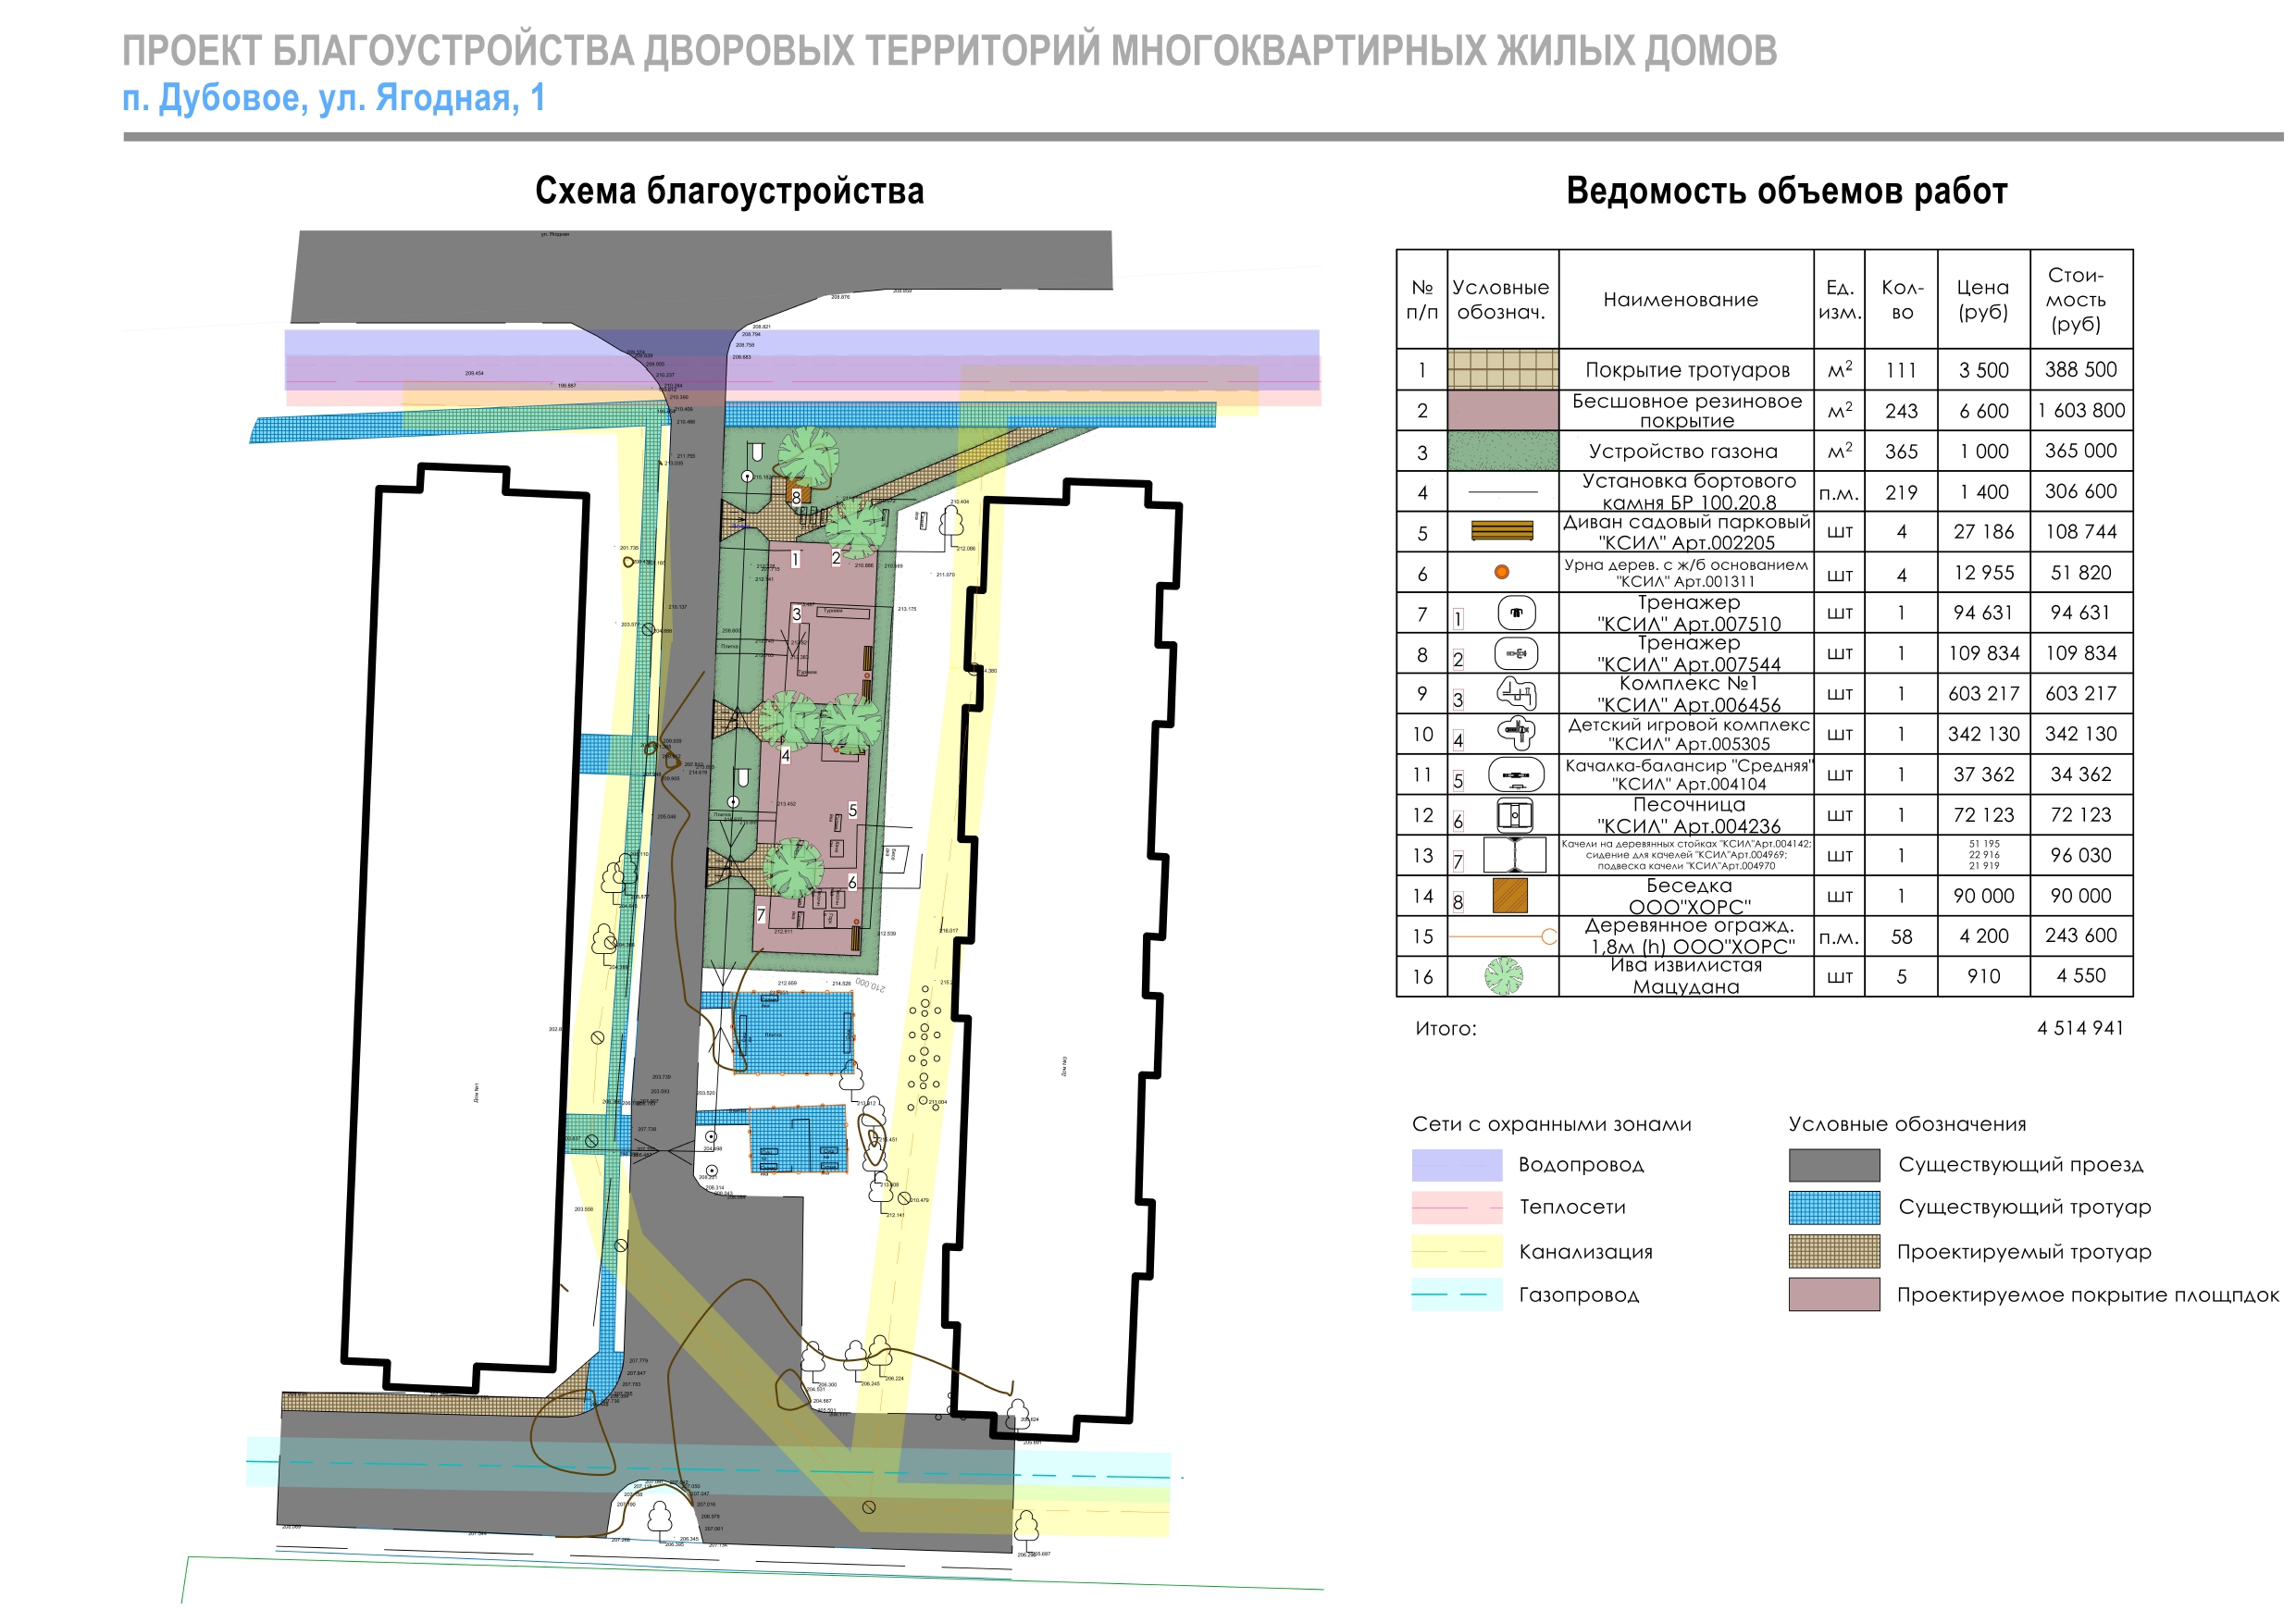Click the green lawn symbol for Устройство газона
Viewport: 2296px width, 1623px height.
point(1502,451)
